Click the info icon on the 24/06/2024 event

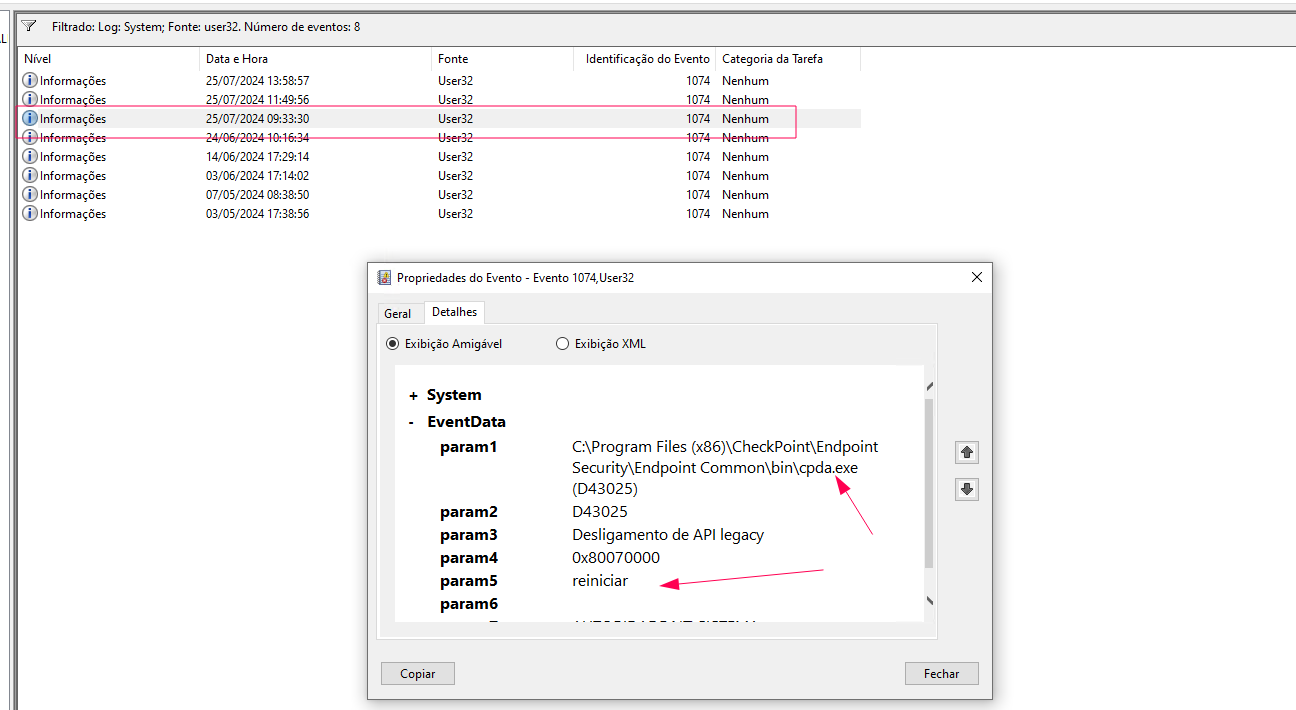pyautogui.click(x=29, y=137)
